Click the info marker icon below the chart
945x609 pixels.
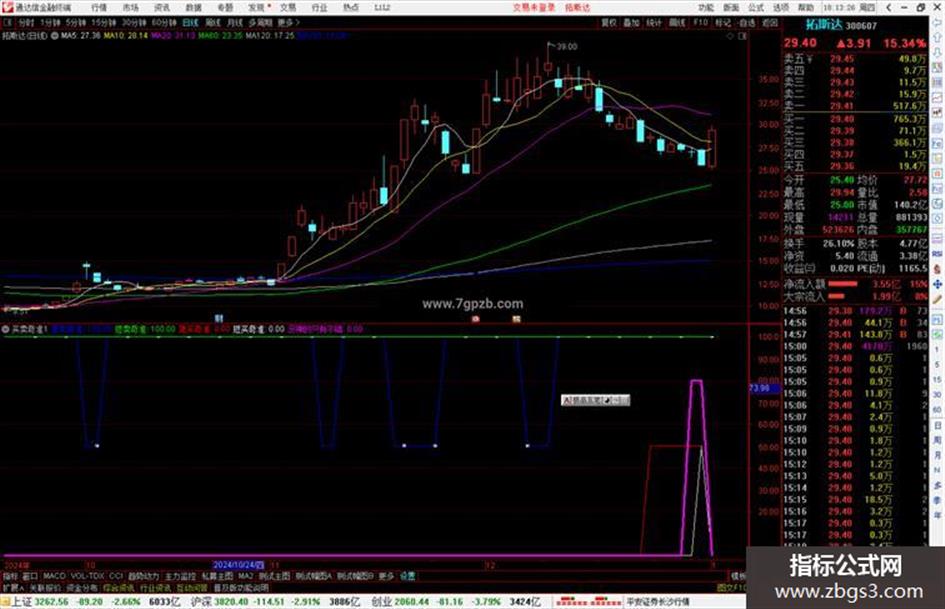coord(219,318)
